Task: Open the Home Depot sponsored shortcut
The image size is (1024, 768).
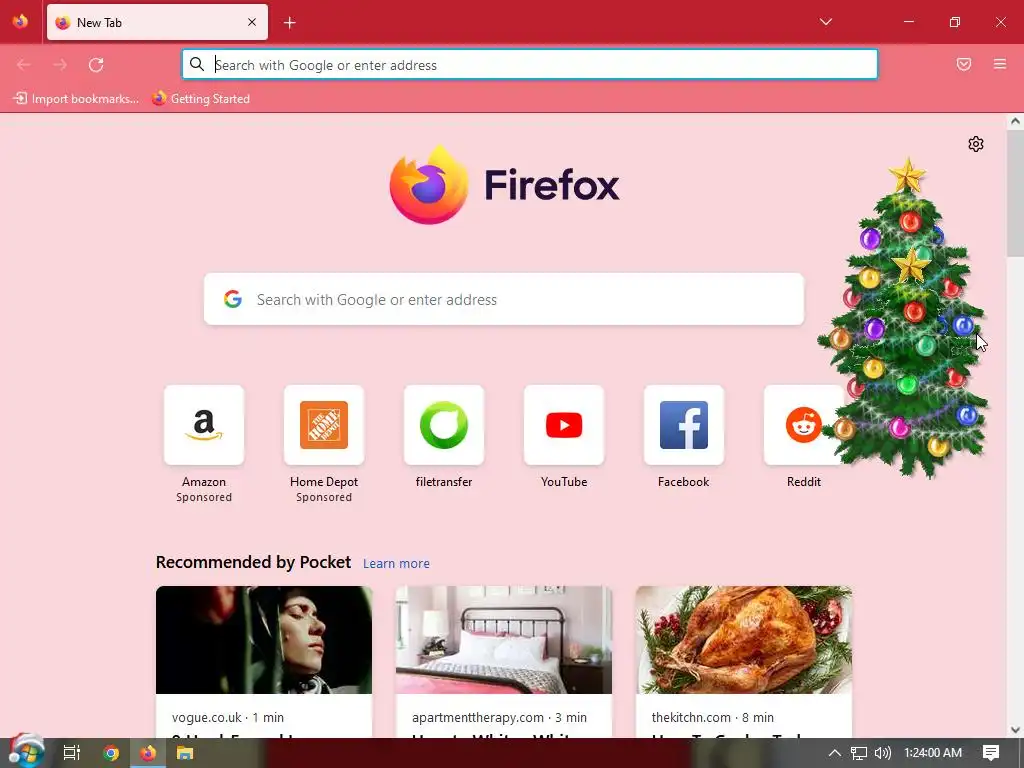Action: 324,425
